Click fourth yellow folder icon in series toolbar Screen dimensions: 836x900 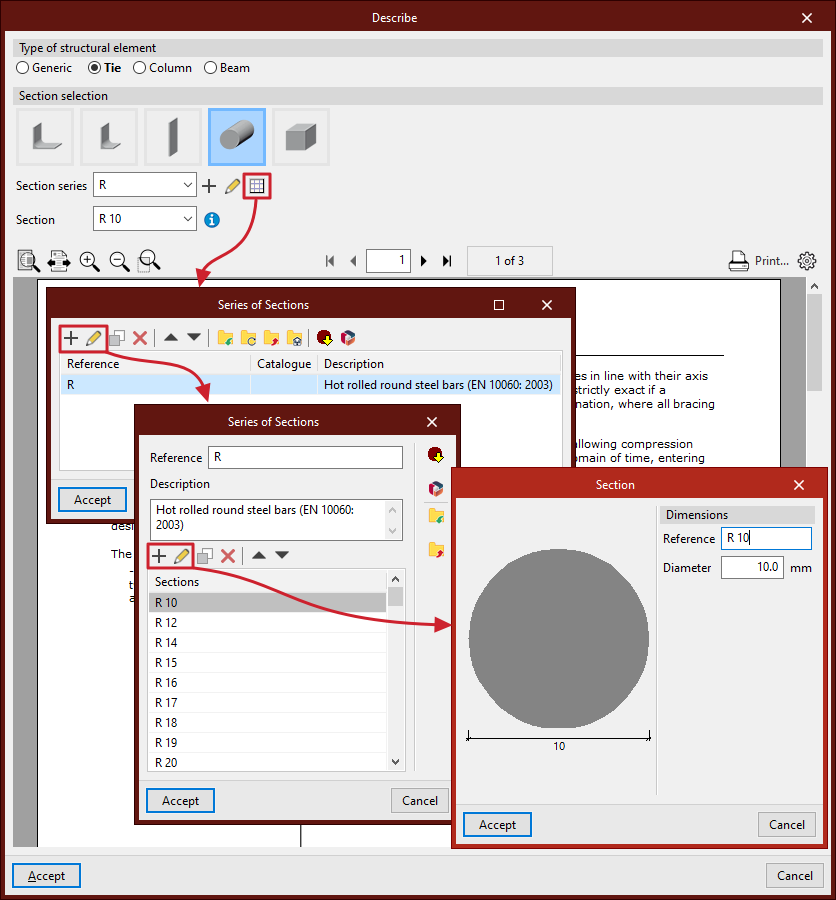click(294, 338)
